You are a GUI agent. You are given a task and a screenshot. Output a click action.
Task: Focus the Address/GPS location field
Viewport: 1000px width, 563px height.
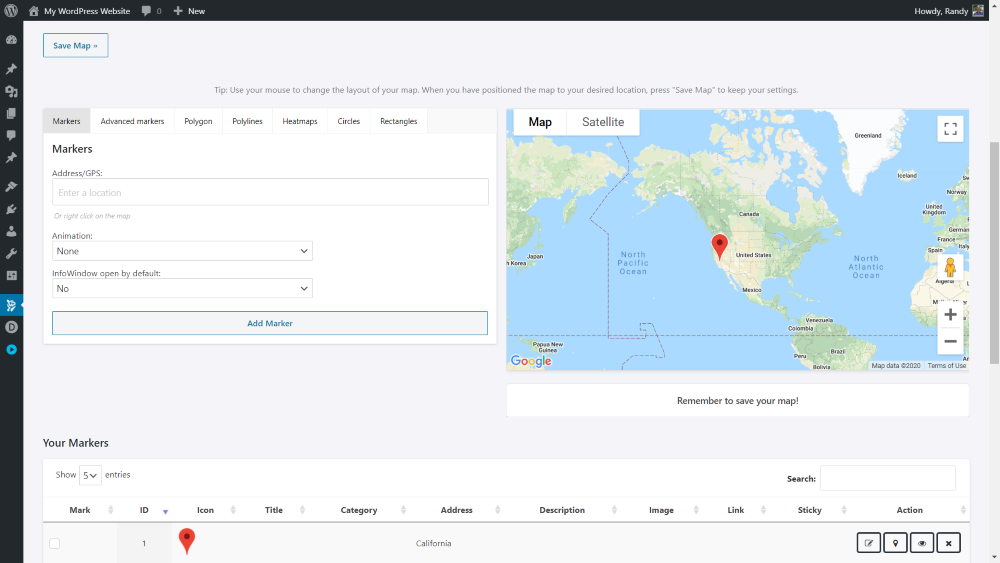pyautogui.click(x=270, y=192)
